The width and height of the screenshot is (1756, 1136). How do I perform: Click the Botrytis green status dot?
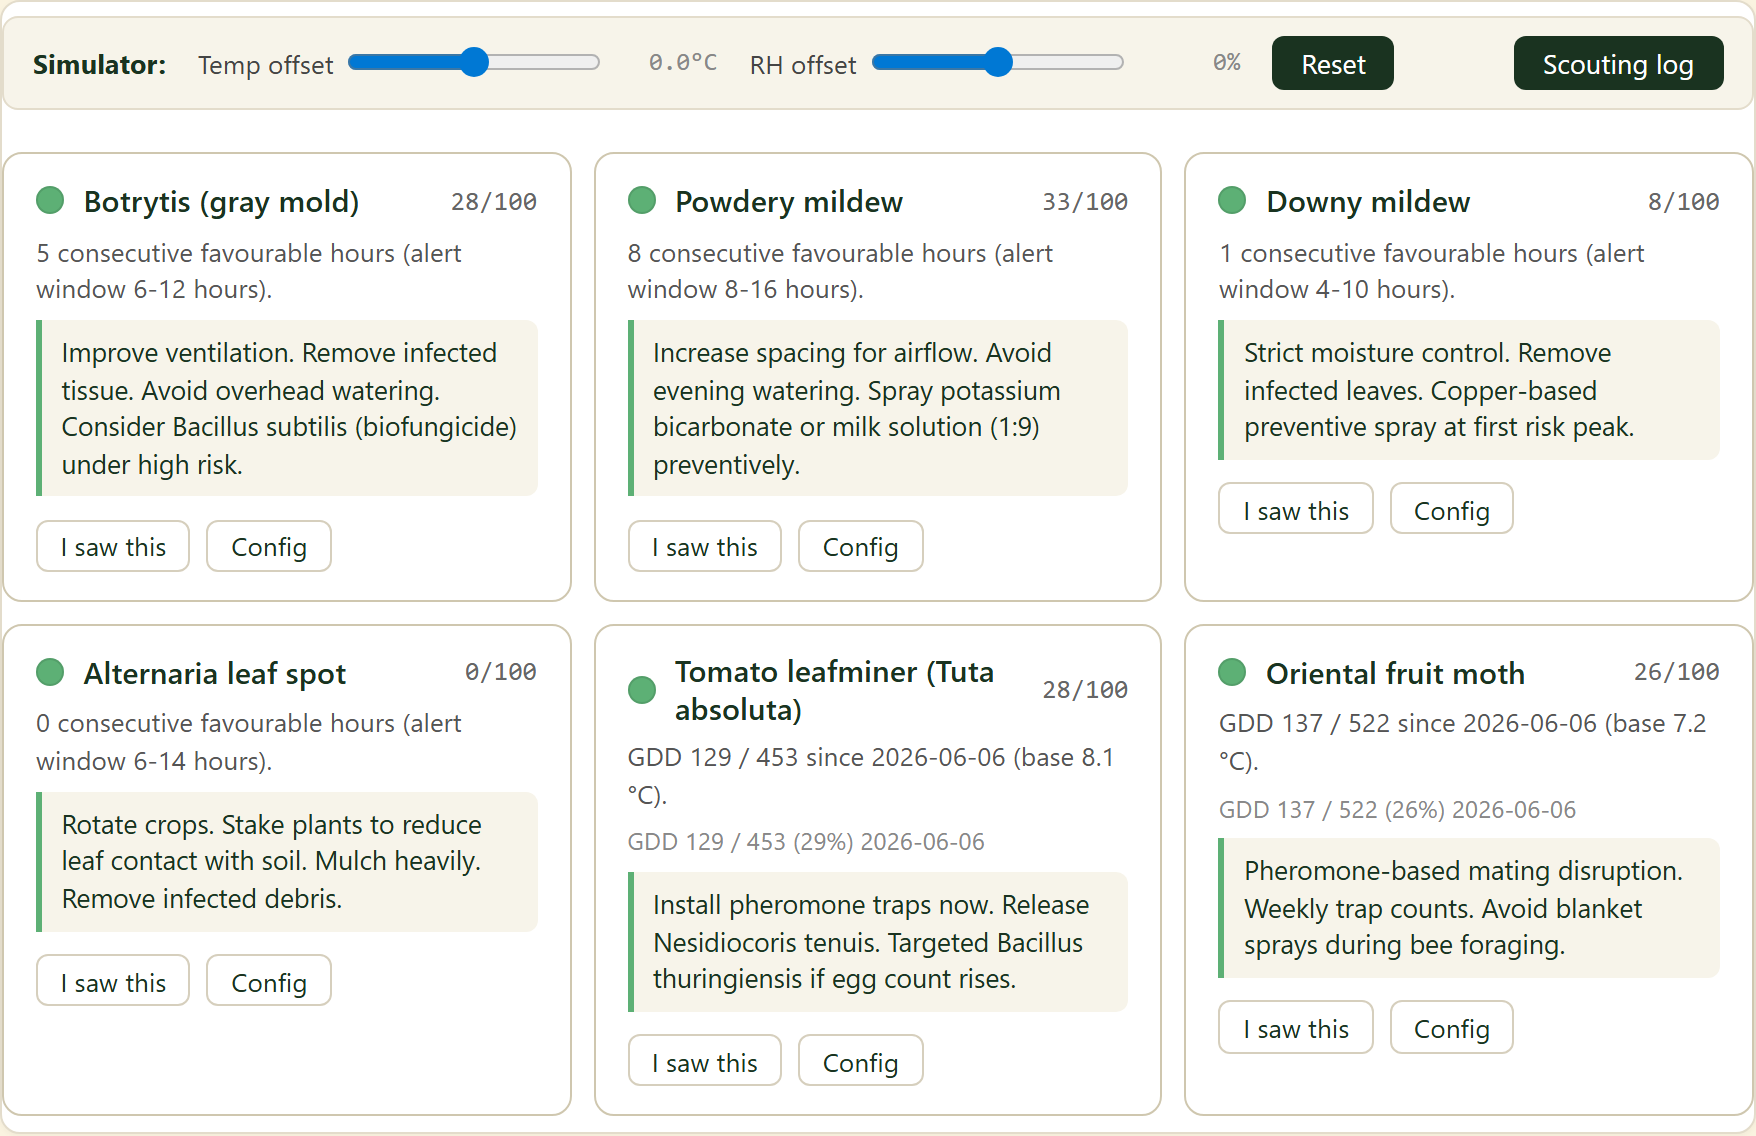point(50,201)
